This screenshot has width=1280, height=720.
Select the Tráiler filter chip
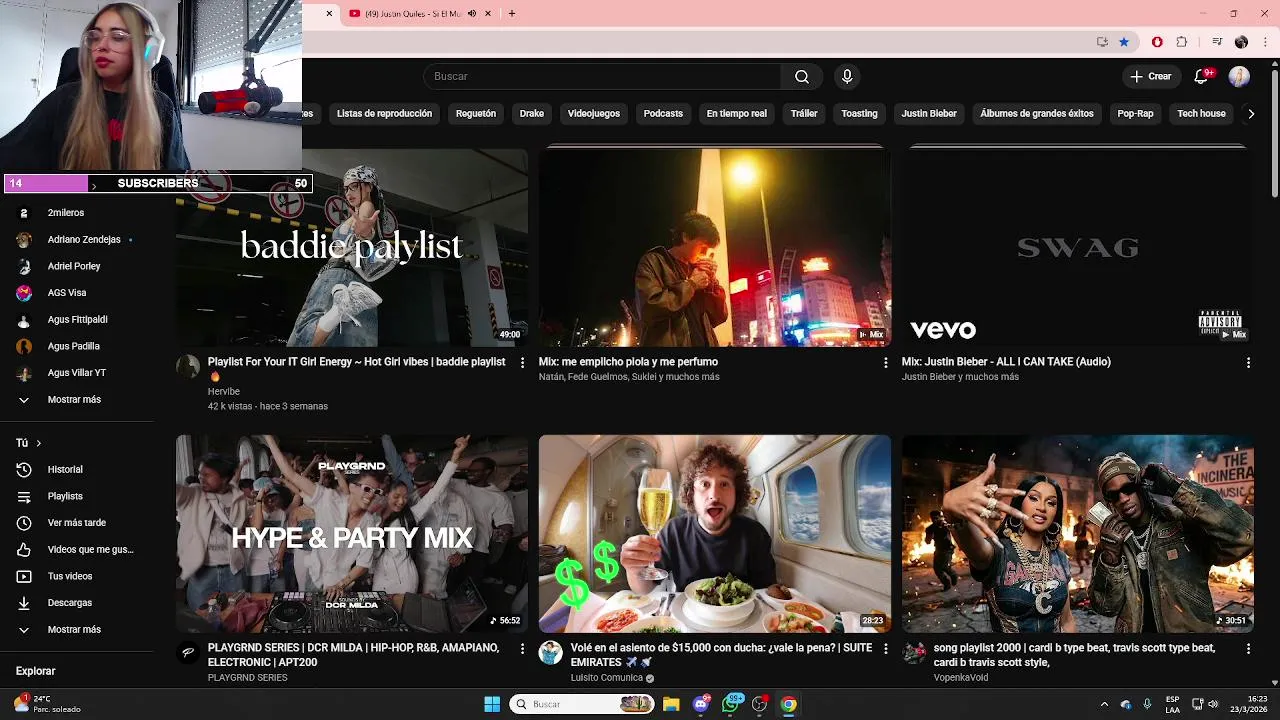pos(804,114)
